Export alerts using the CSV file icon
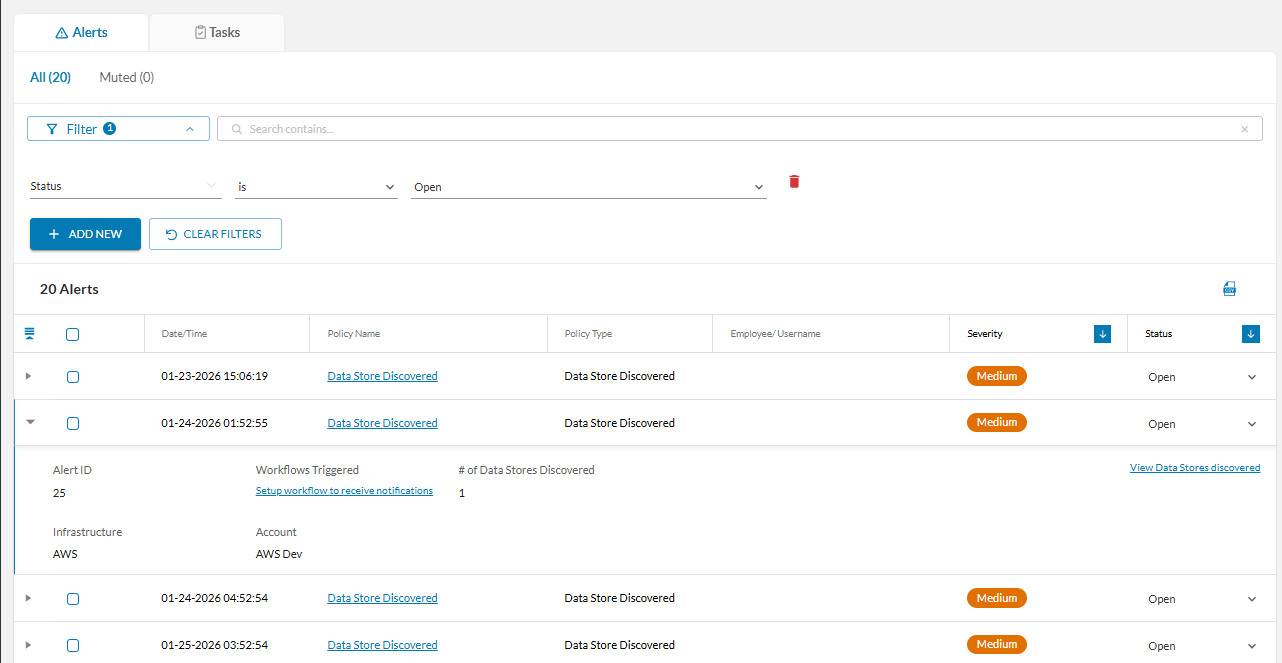This screenshot has height=663, width=1282. click(x=1229, y=289)
